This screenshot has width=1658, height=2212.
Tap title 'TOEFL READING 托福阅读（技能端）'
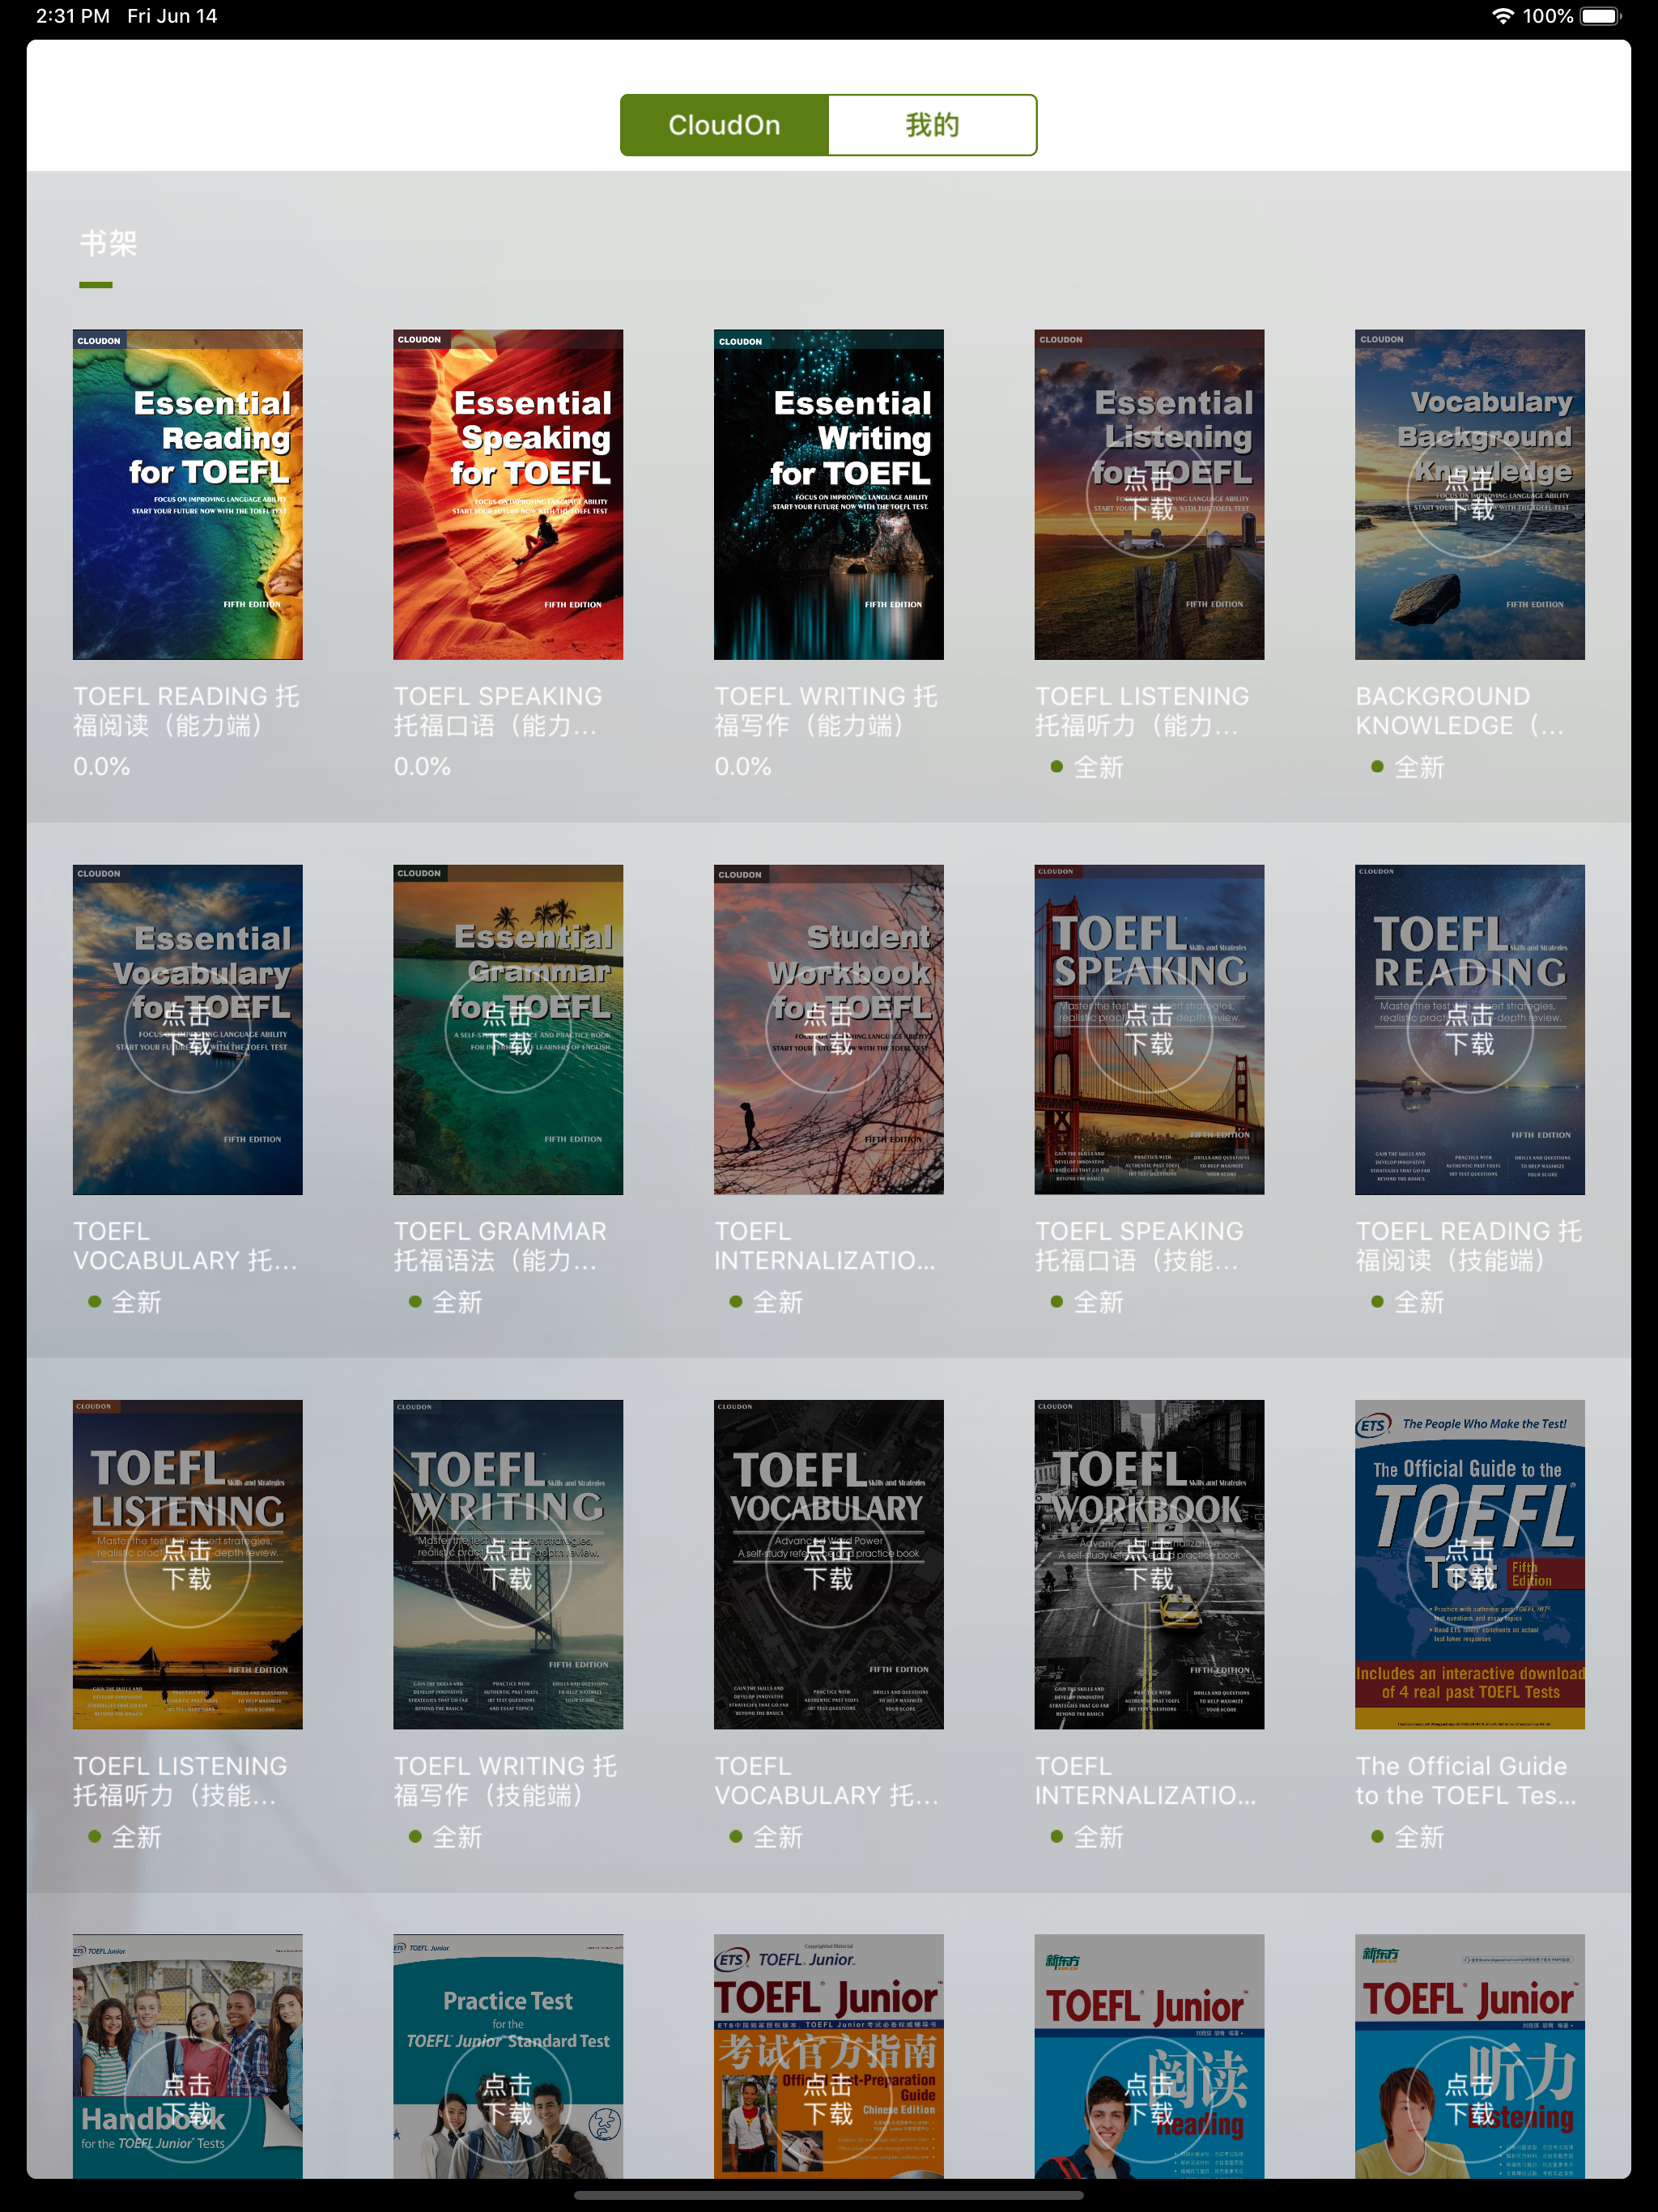click(x=1469, y=1246)
